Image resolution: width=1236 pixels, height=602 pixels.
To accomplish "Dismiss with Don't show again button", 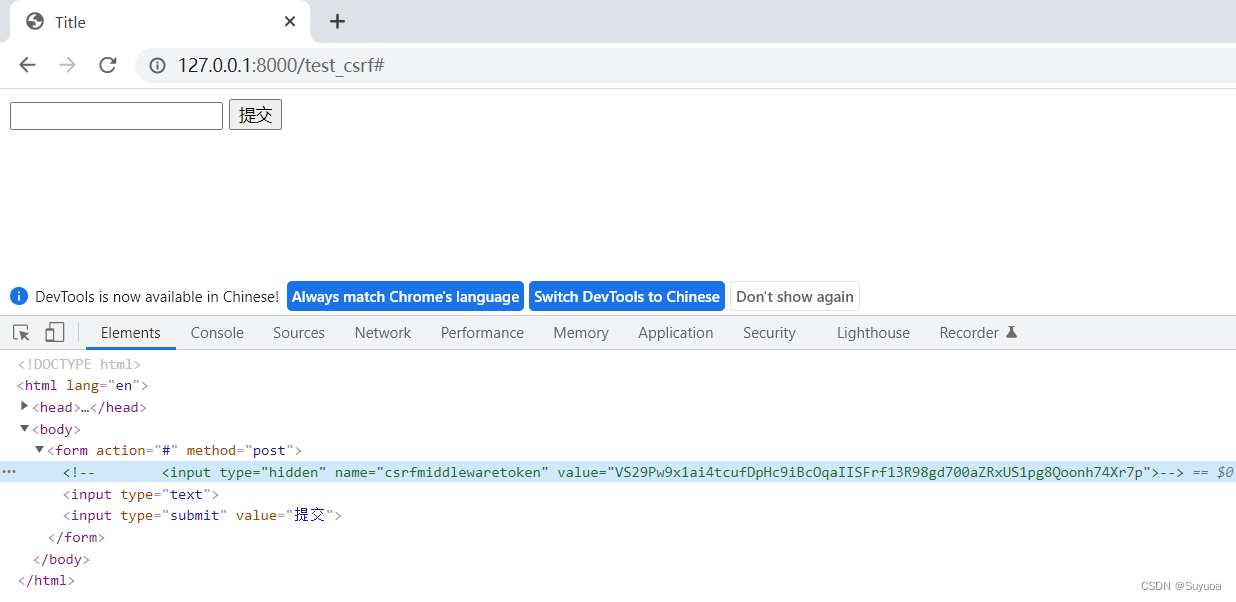I will 794,296.
